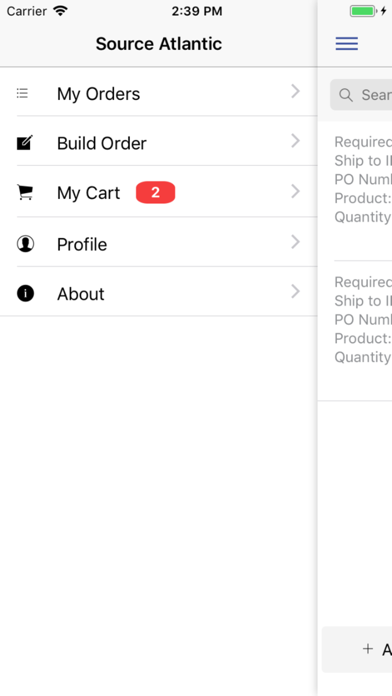The width and height of the screenshot is (392, 696).
Task: Open the My Cart label
Action: point(88,193)
